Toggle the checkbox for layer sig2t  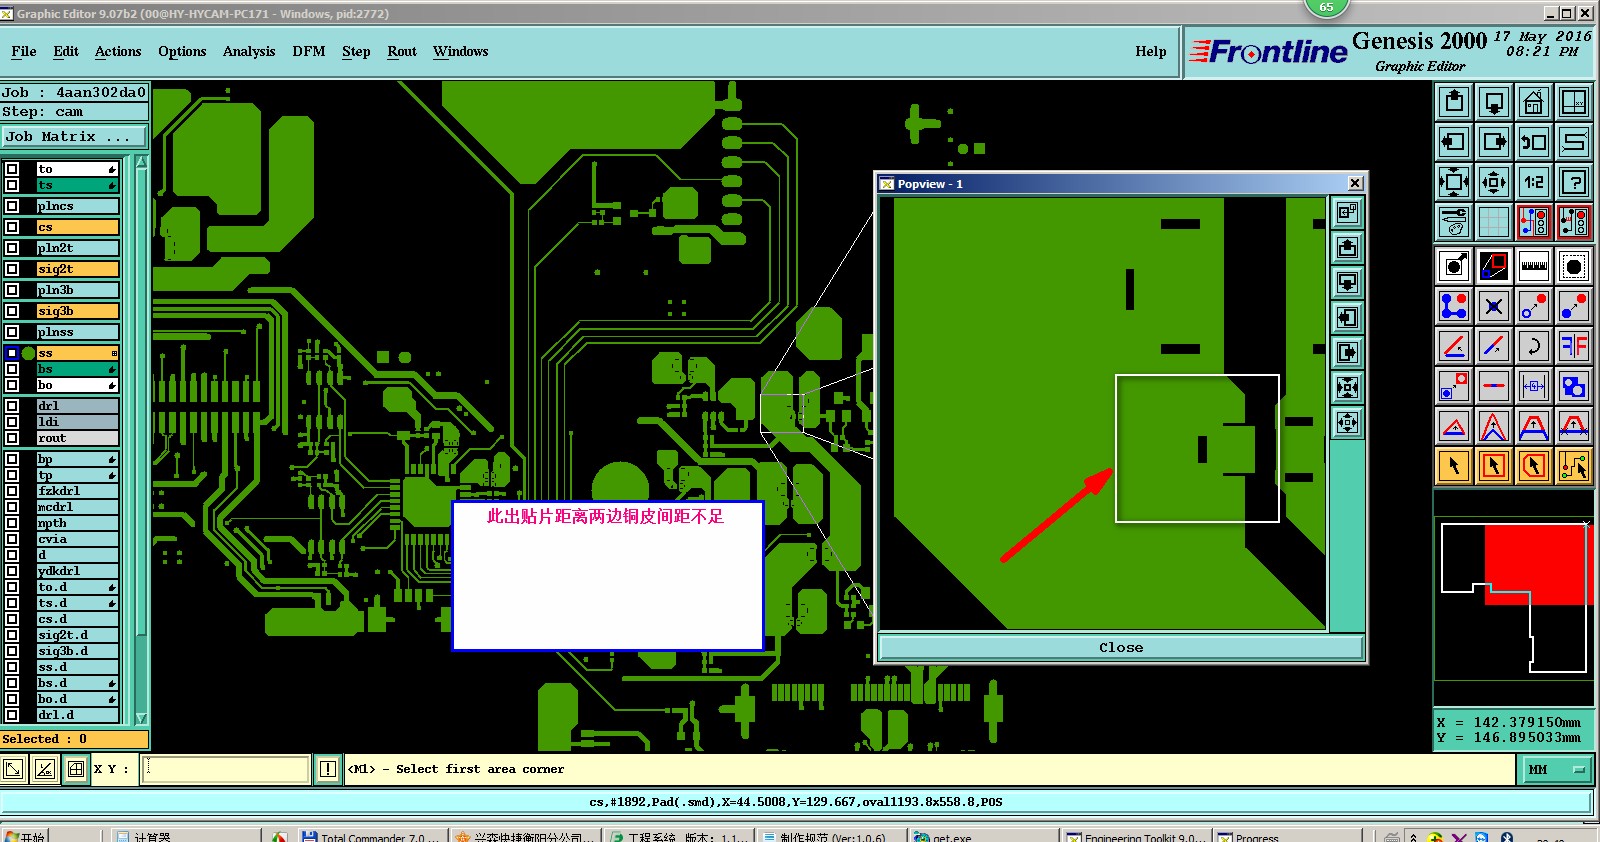12,269
